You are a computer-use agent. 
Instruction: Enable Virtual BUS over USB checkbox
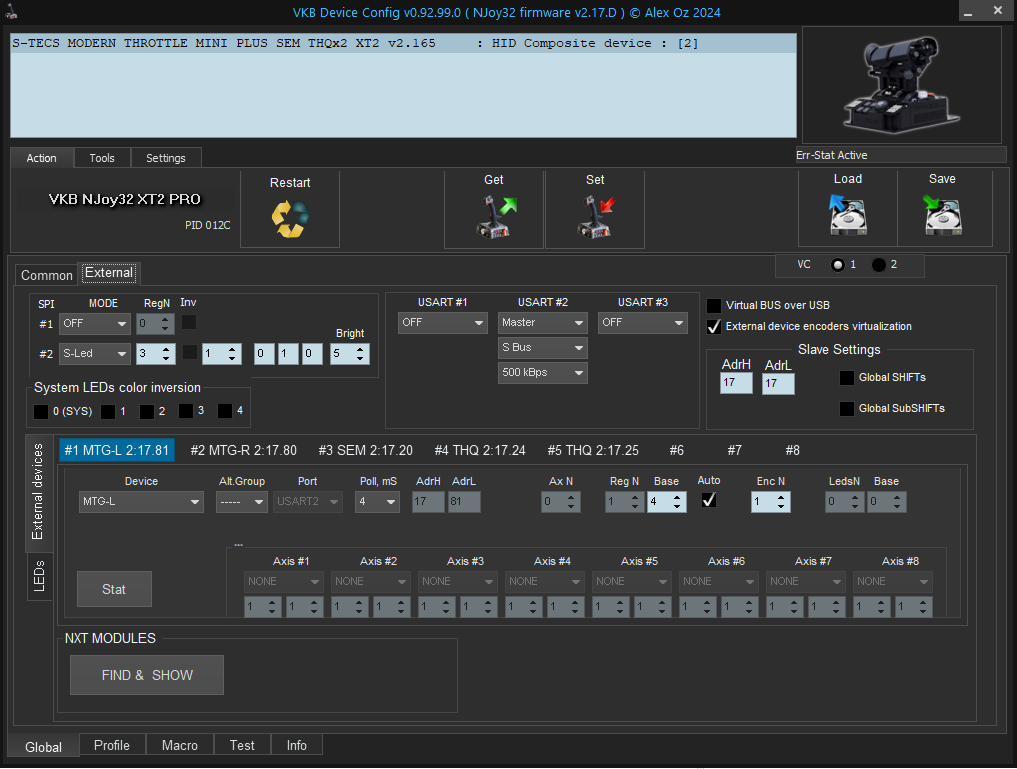pyautogui.click(x=714, y=306)
